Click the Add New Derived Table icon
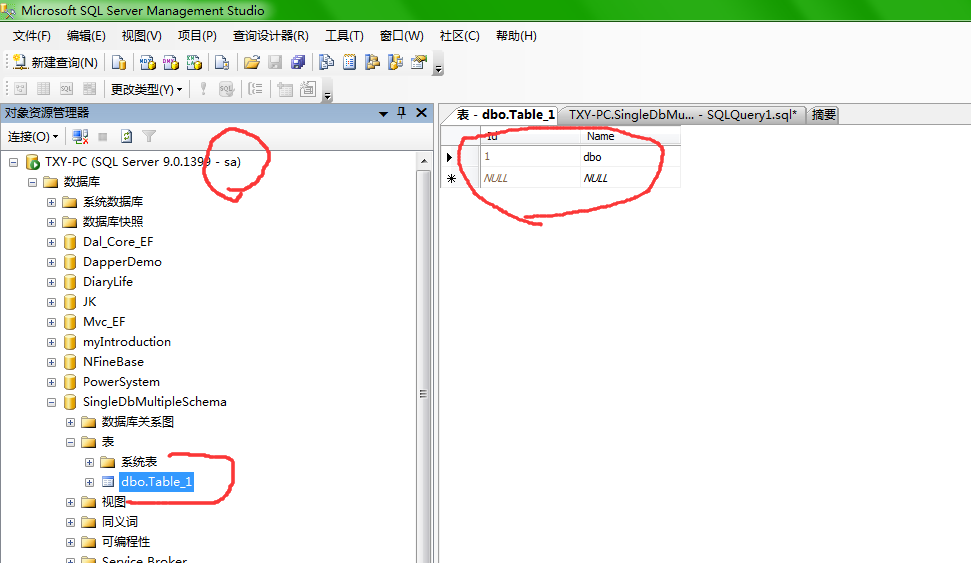This screenshot has height=563, width=971. (308, 89)
